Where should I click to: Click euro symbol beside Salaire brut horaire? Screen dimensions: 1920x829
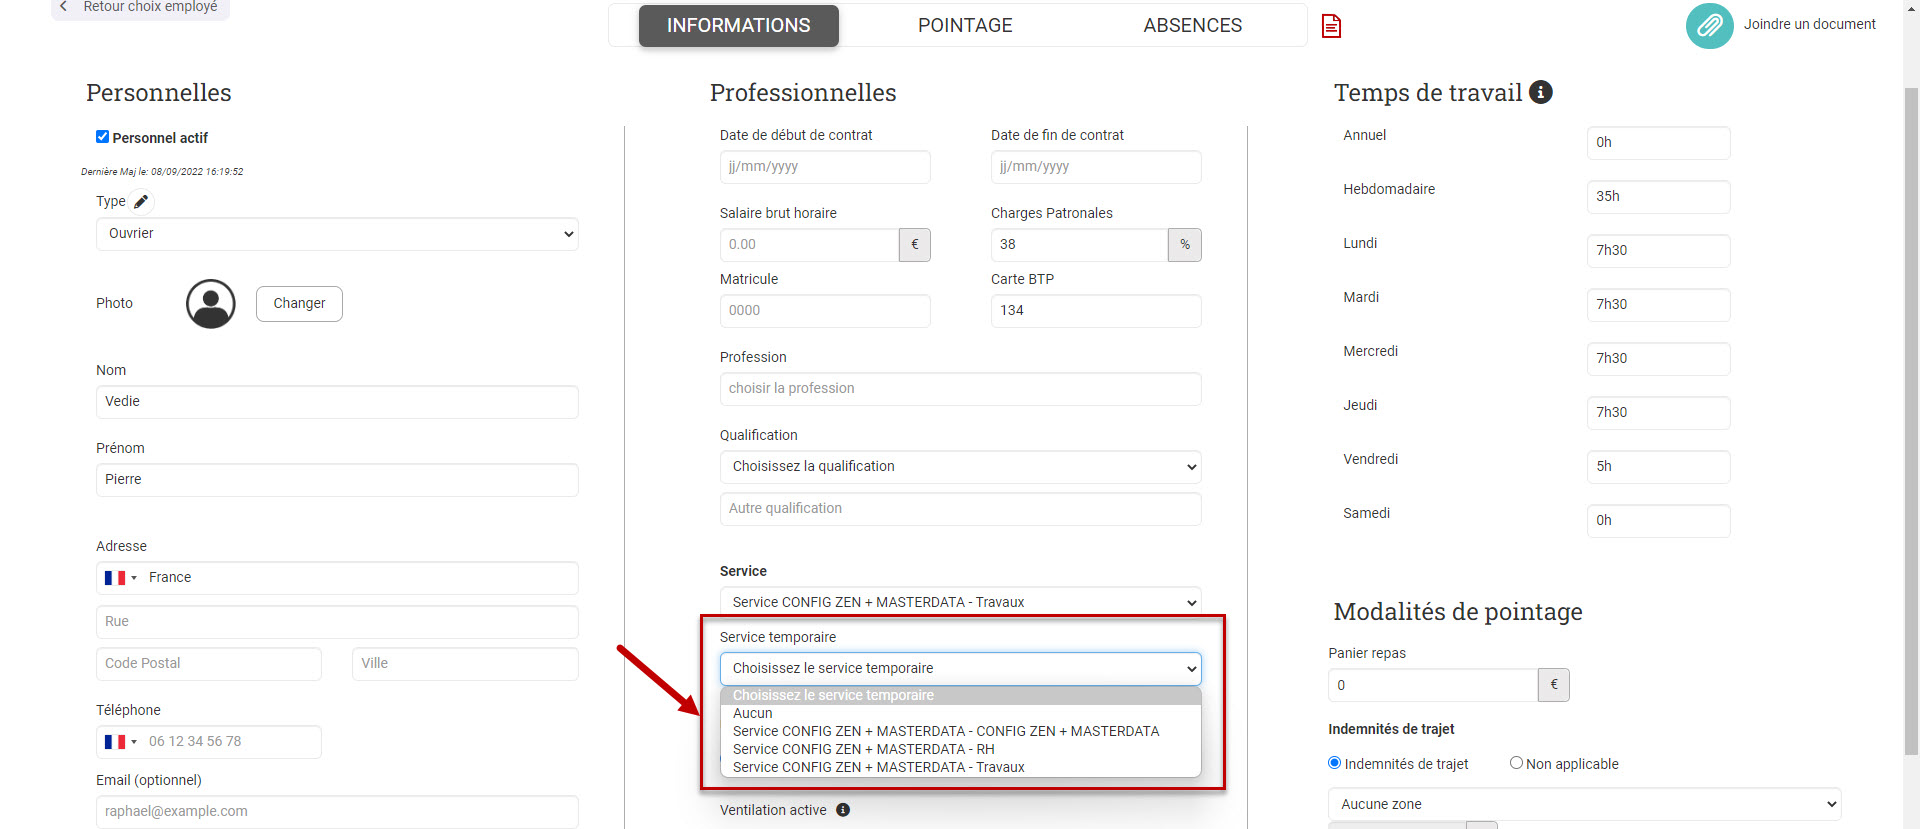914,245
